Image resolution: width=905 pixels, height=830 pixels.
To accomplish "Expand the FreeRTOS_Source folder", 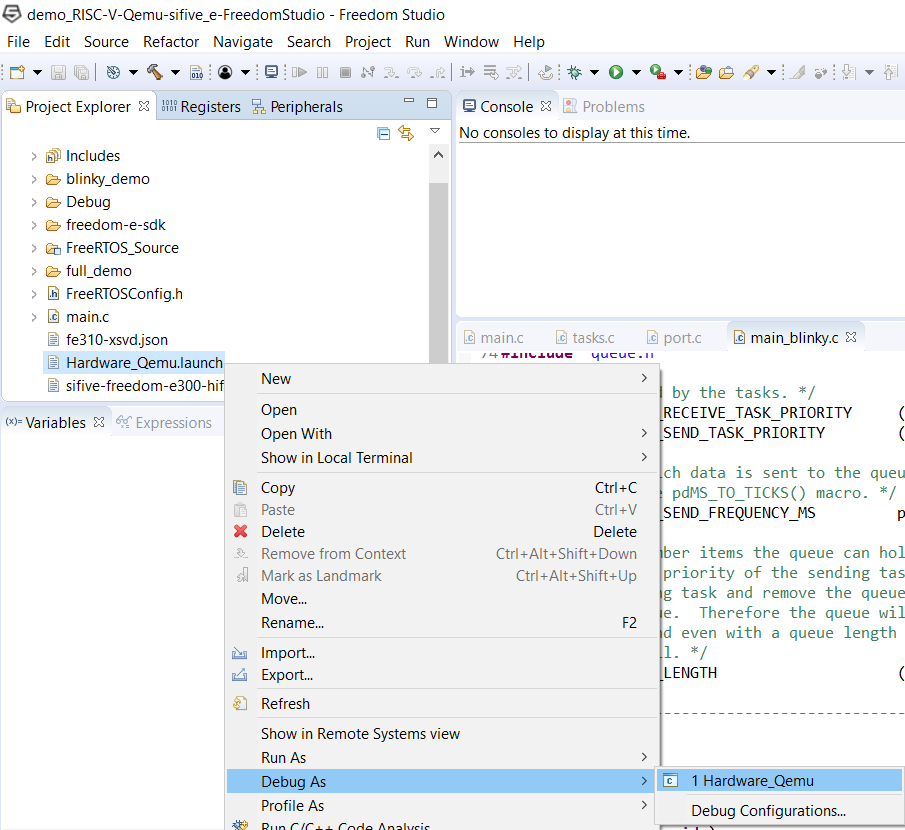I will [x=33, y=248].
